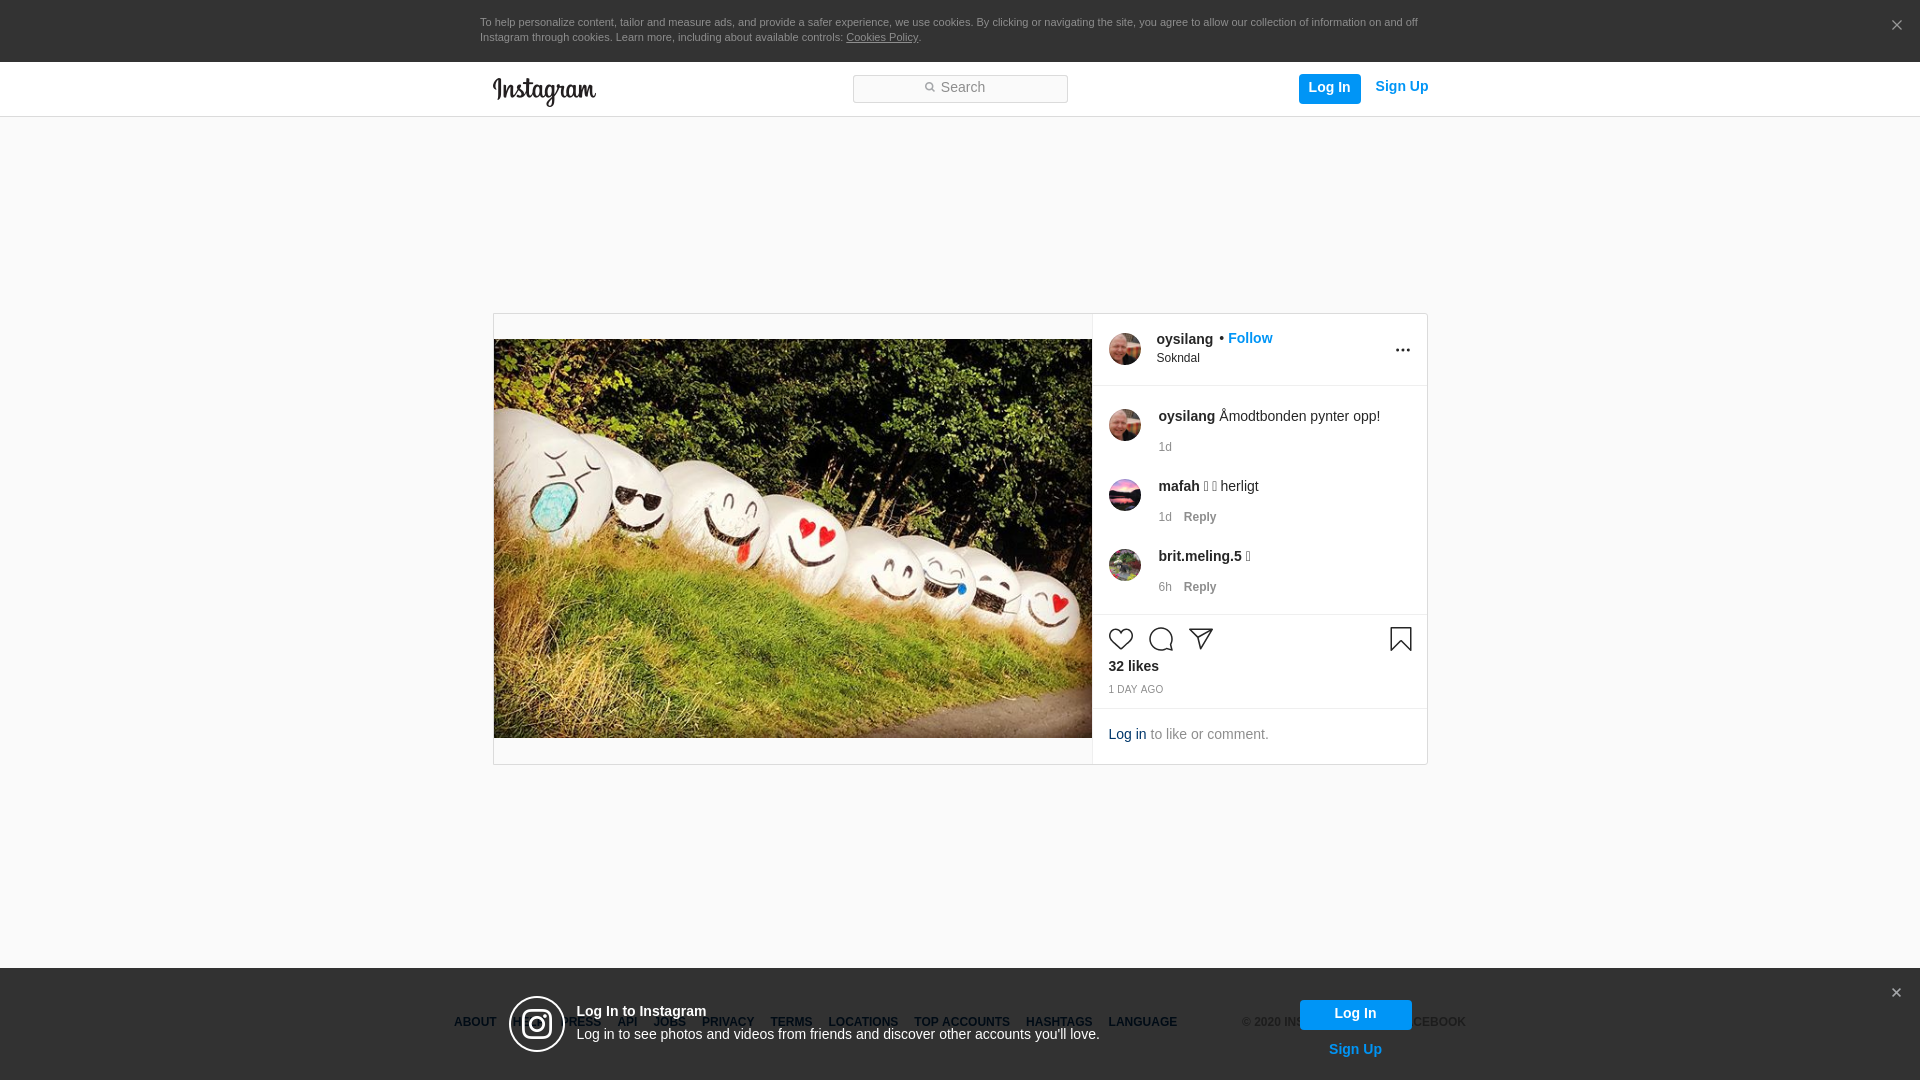Click the 1d timestamp under caption
This screenshot has width=1920, height=1080.
[1165, 447]
